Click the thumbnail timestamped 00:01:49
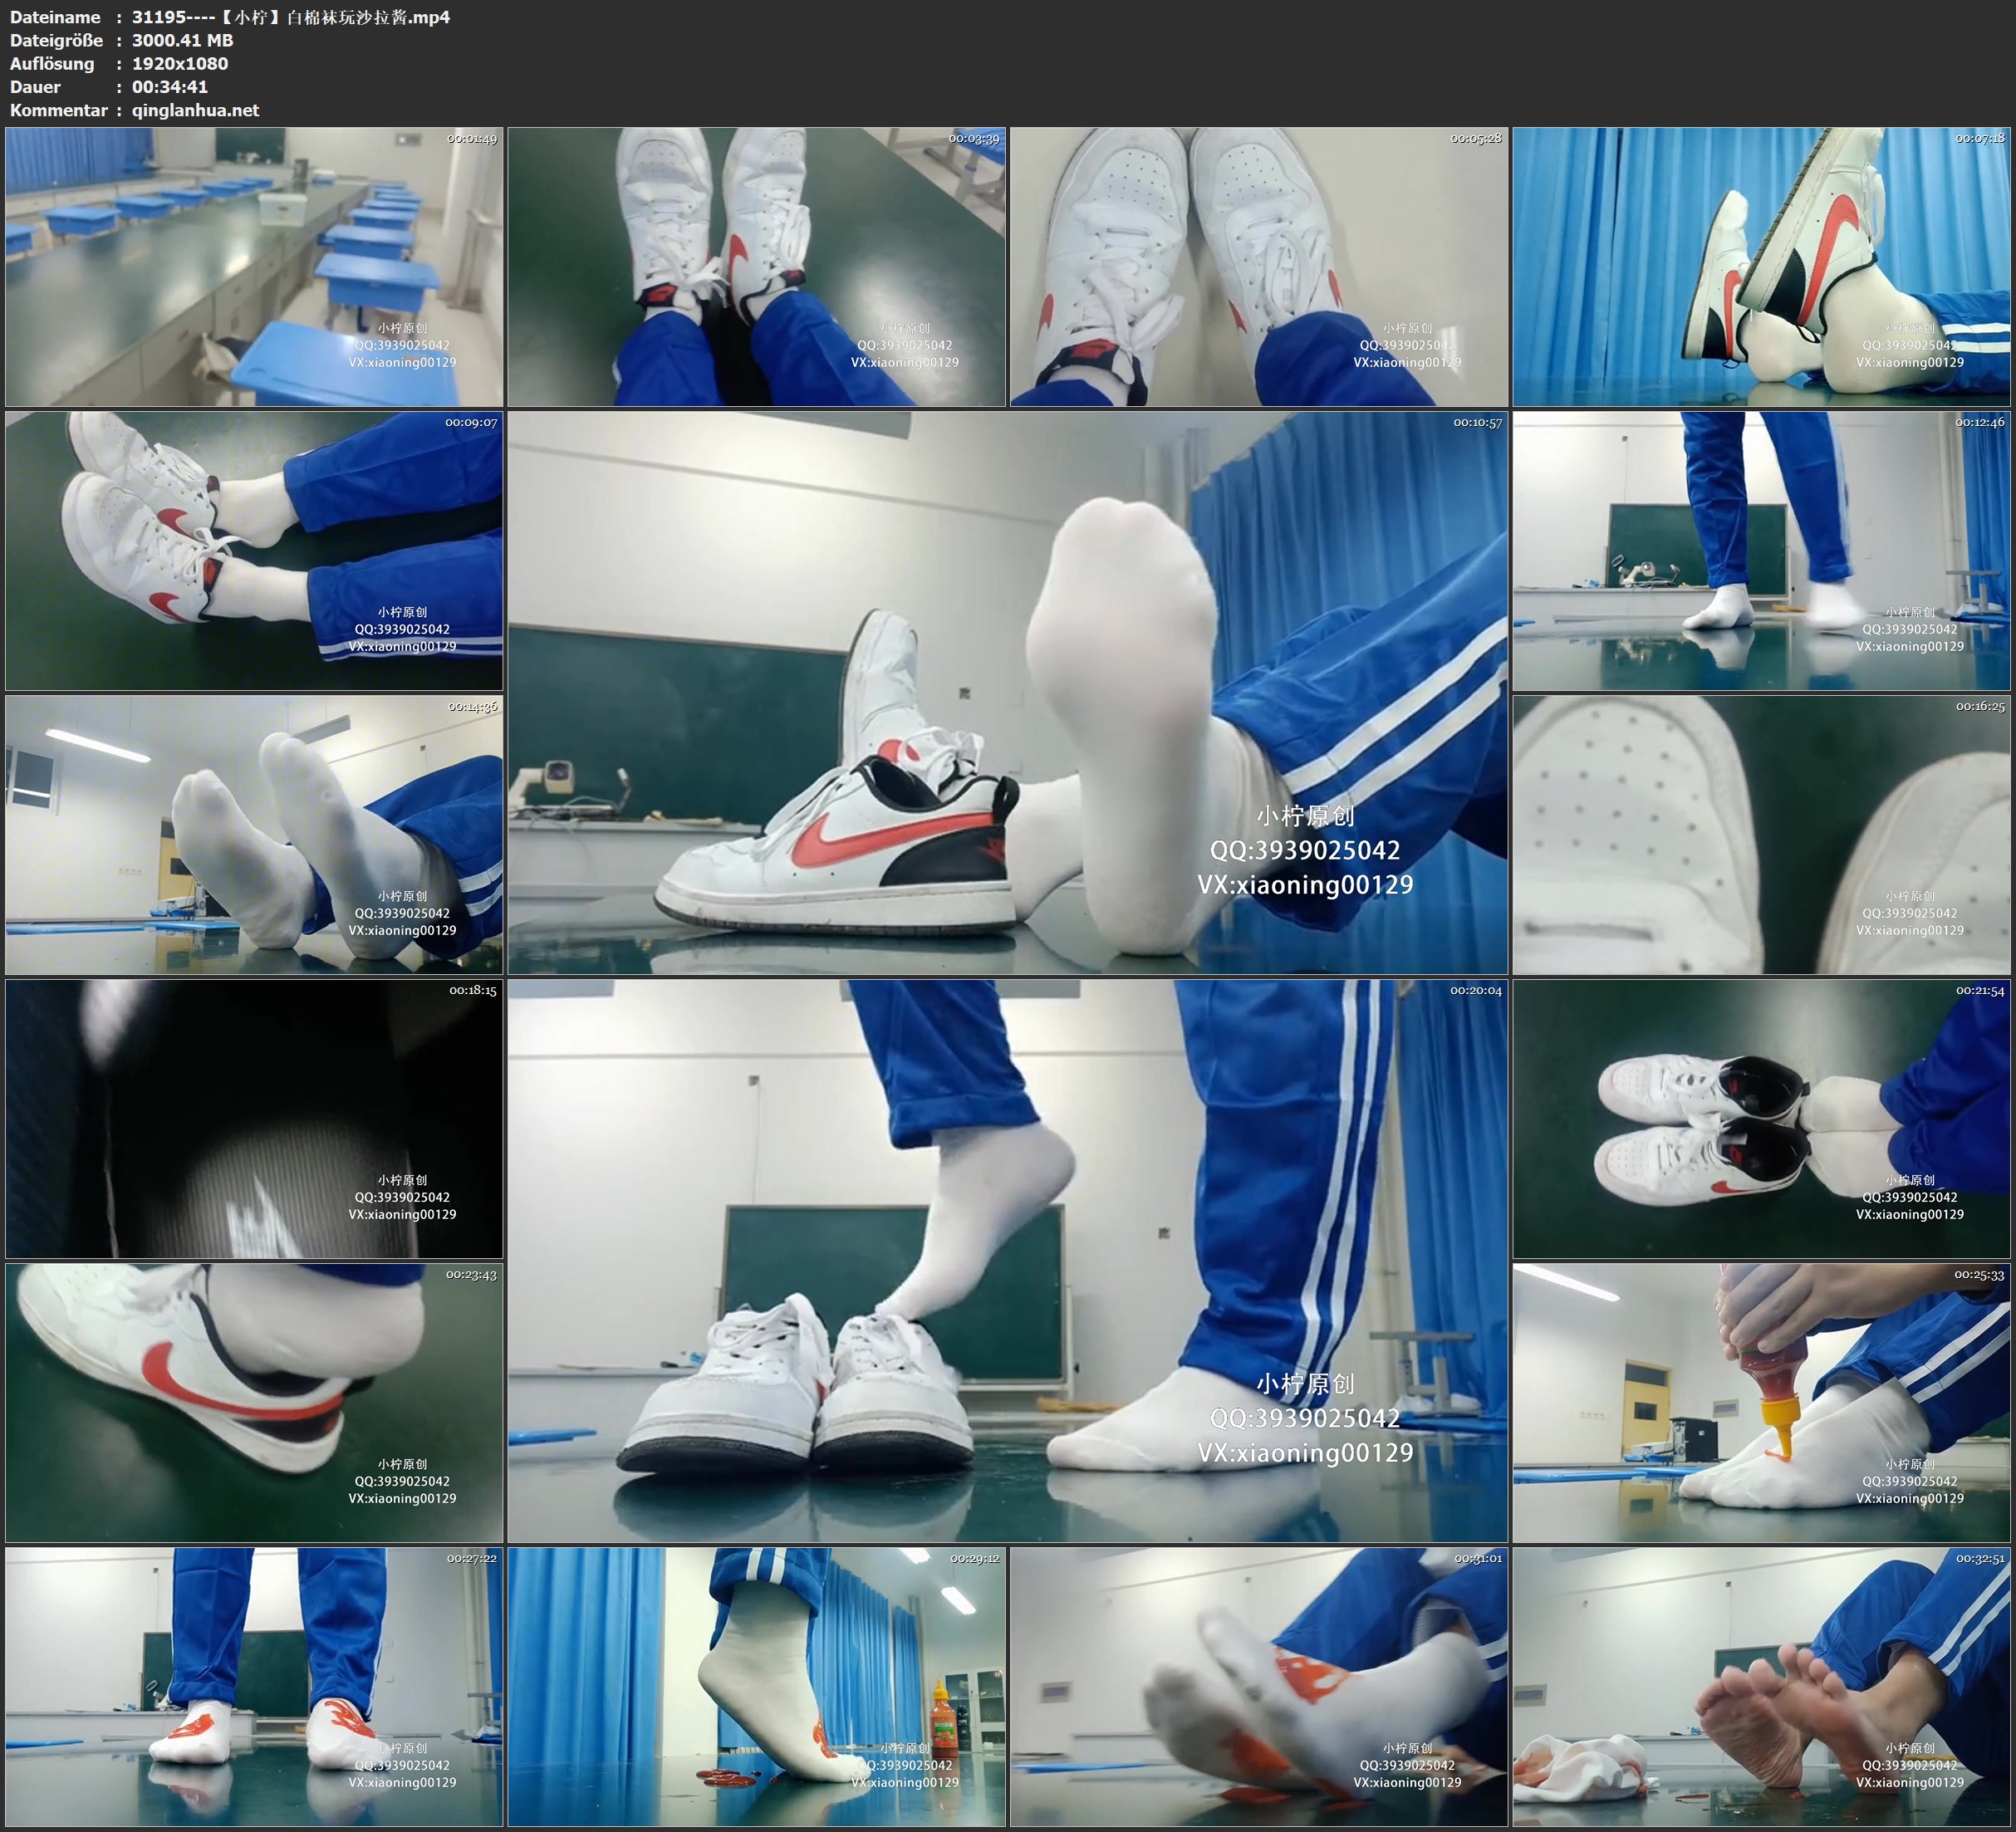 pos(254,266)
